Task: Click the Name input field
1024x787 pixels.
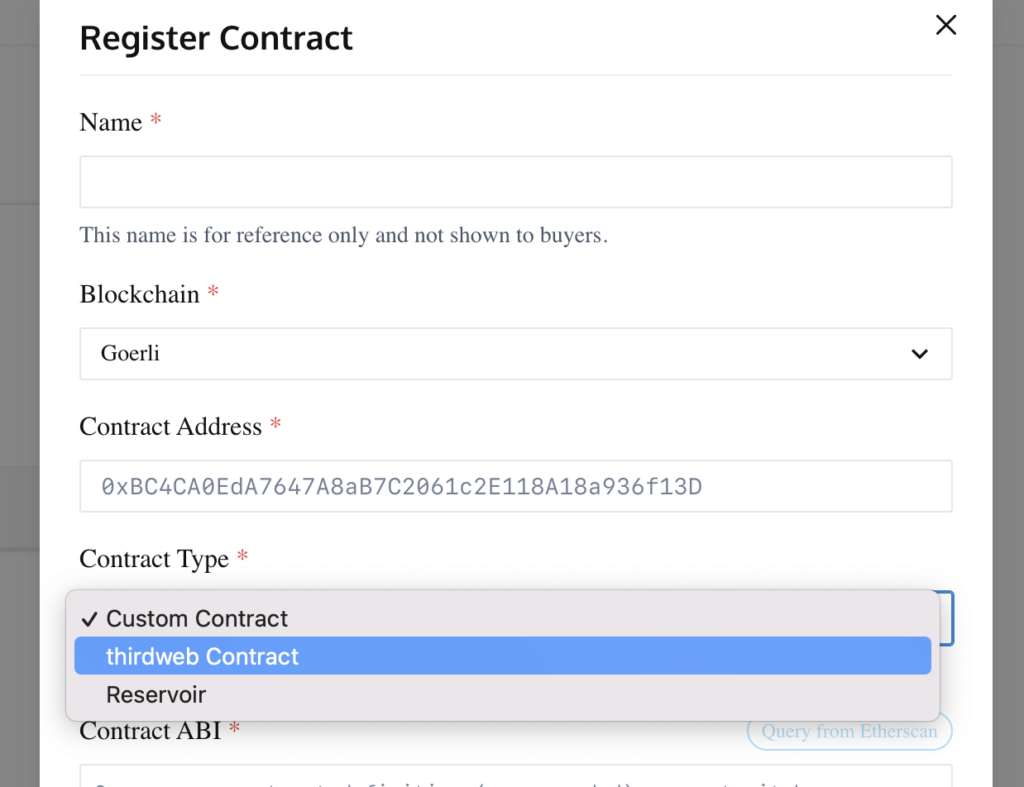Action: pyautogui.click(x=515, y=182)
